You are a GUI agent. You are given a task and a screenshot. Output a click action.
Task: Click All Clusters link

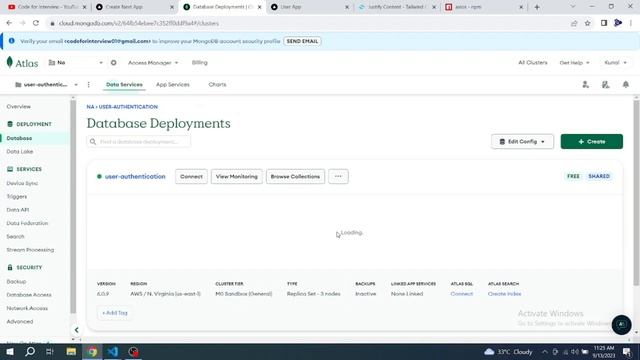tap(533, 62)
